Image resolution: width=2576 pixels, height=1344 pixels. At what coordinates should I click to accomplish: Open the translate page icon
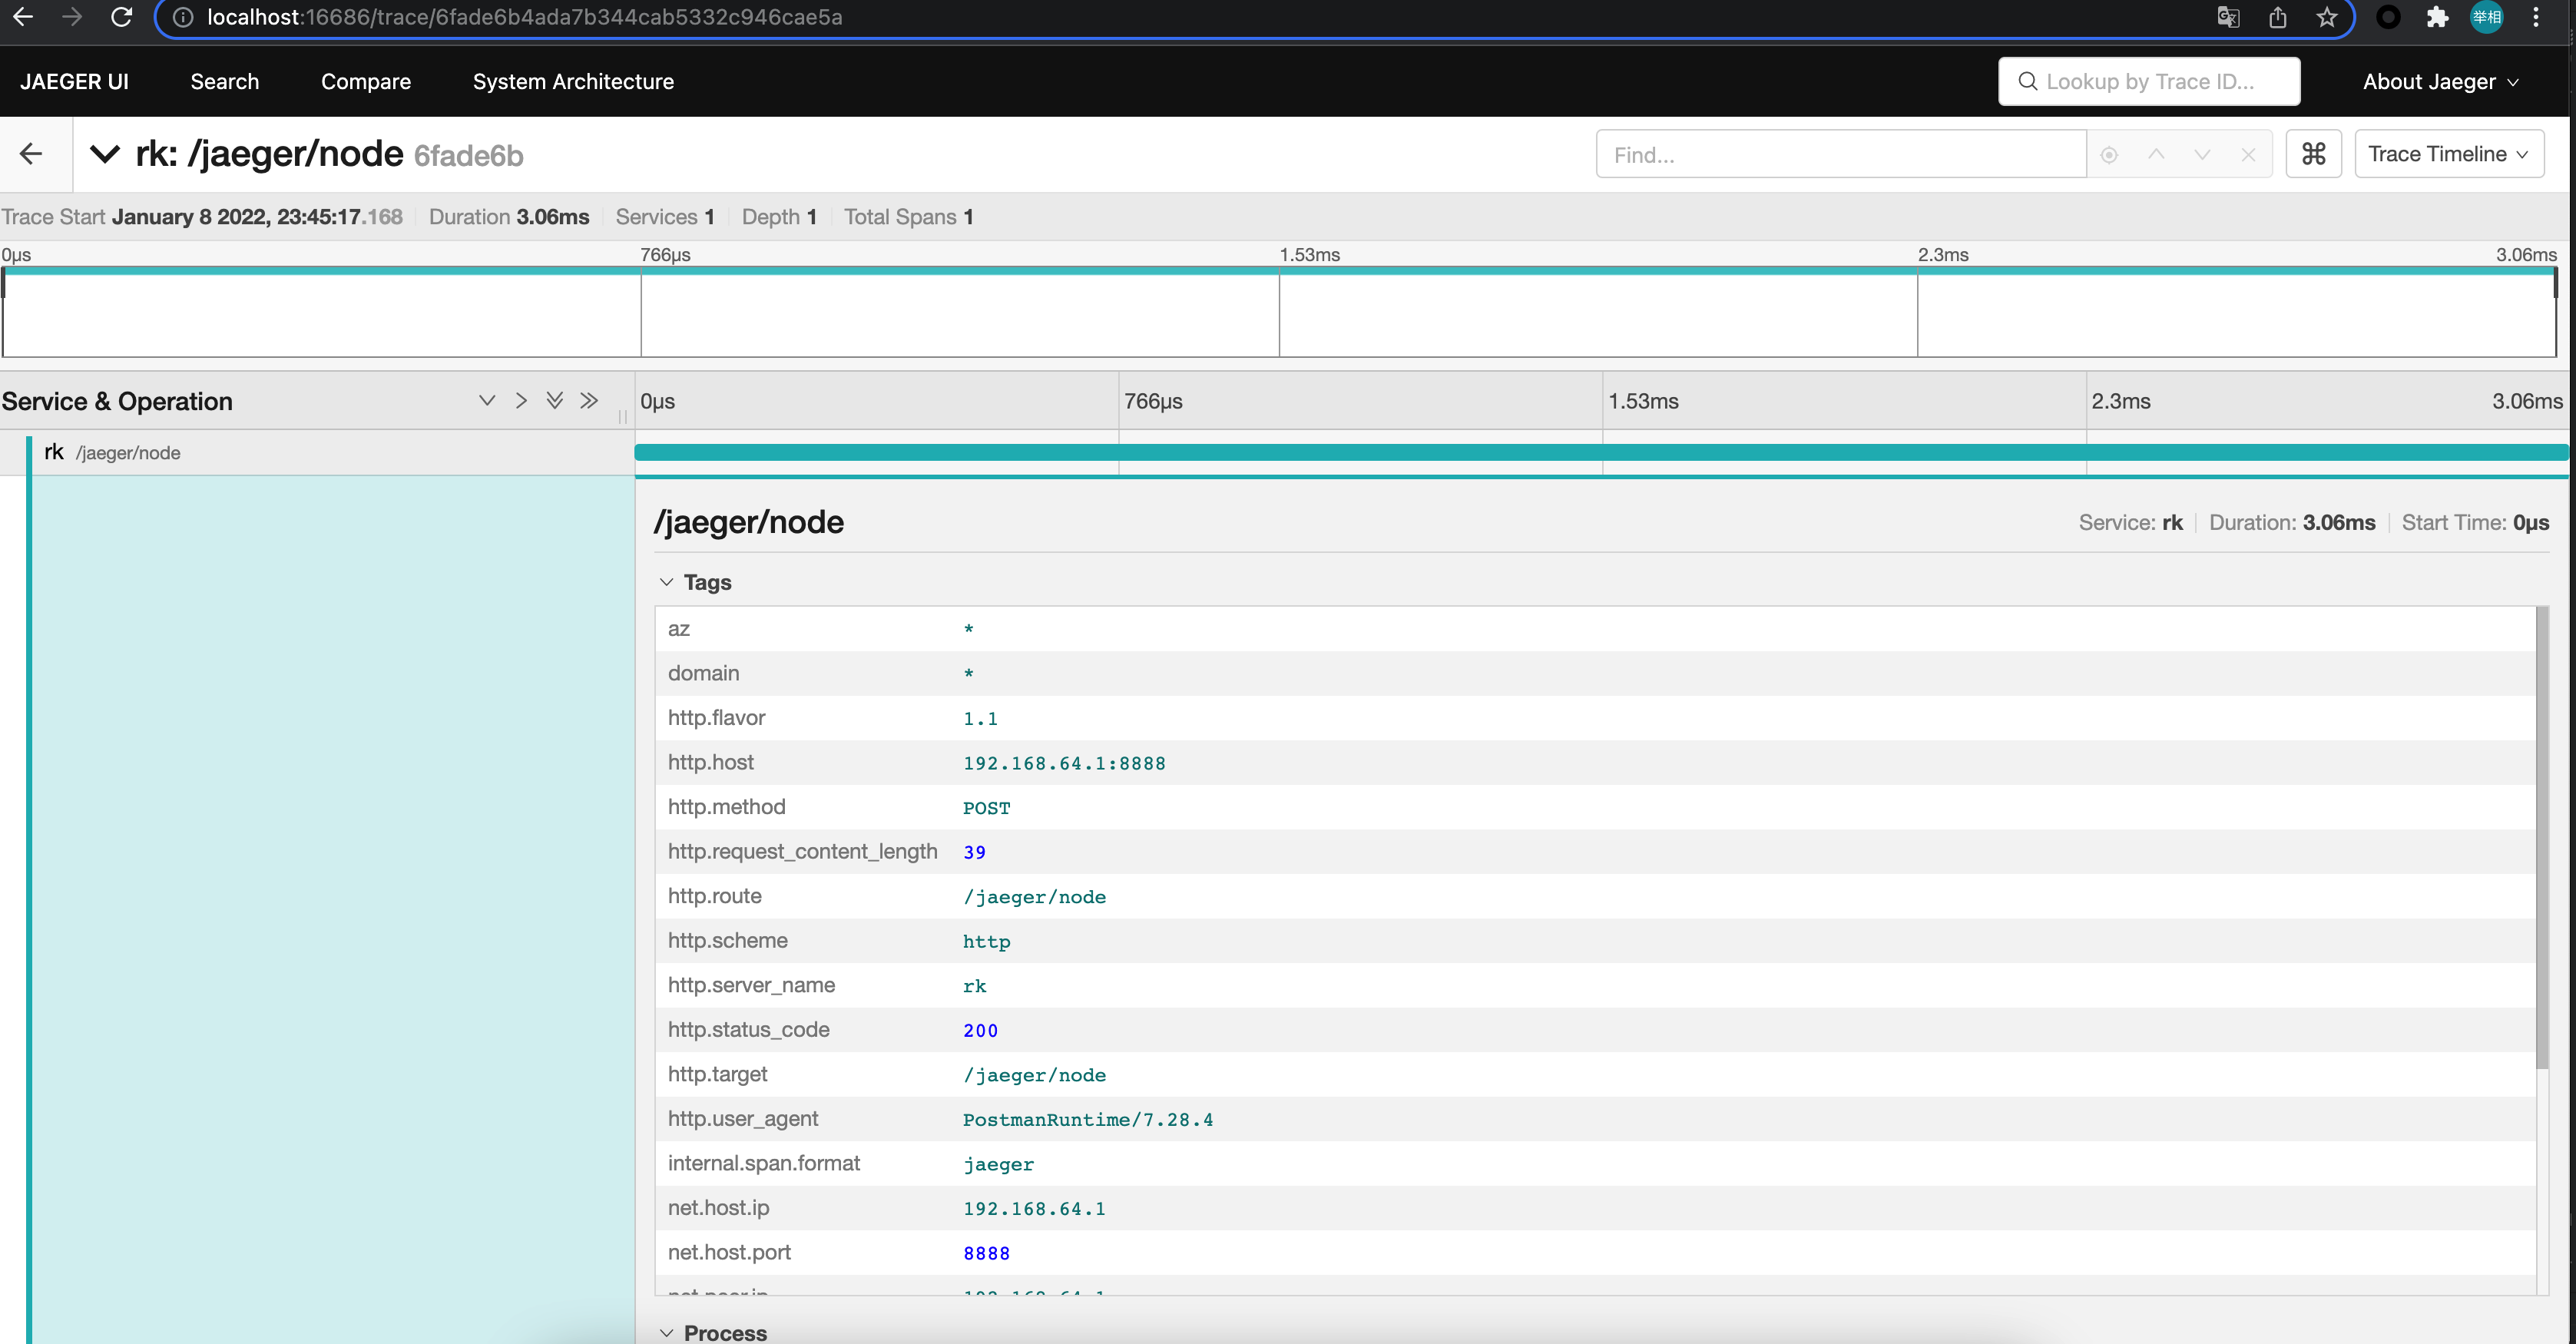click(x=2228, y=17)
